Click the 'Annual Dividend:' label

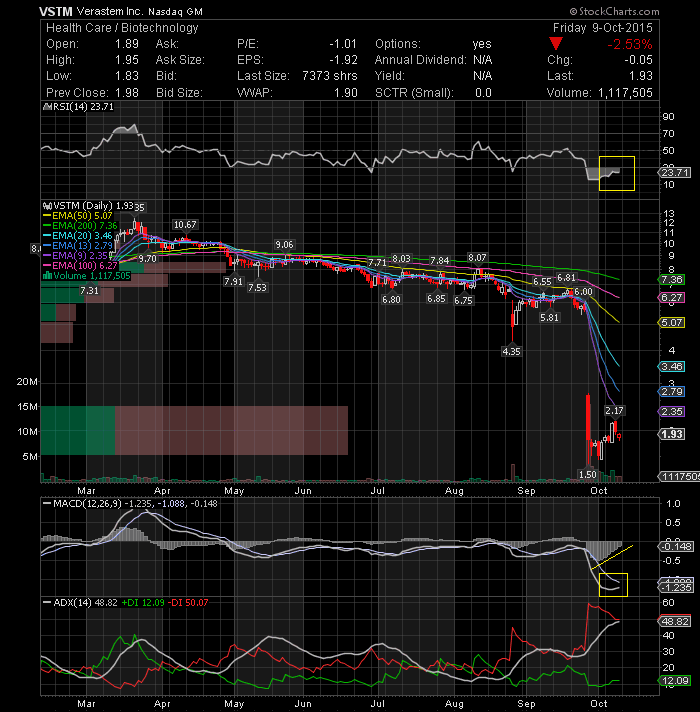421,60
